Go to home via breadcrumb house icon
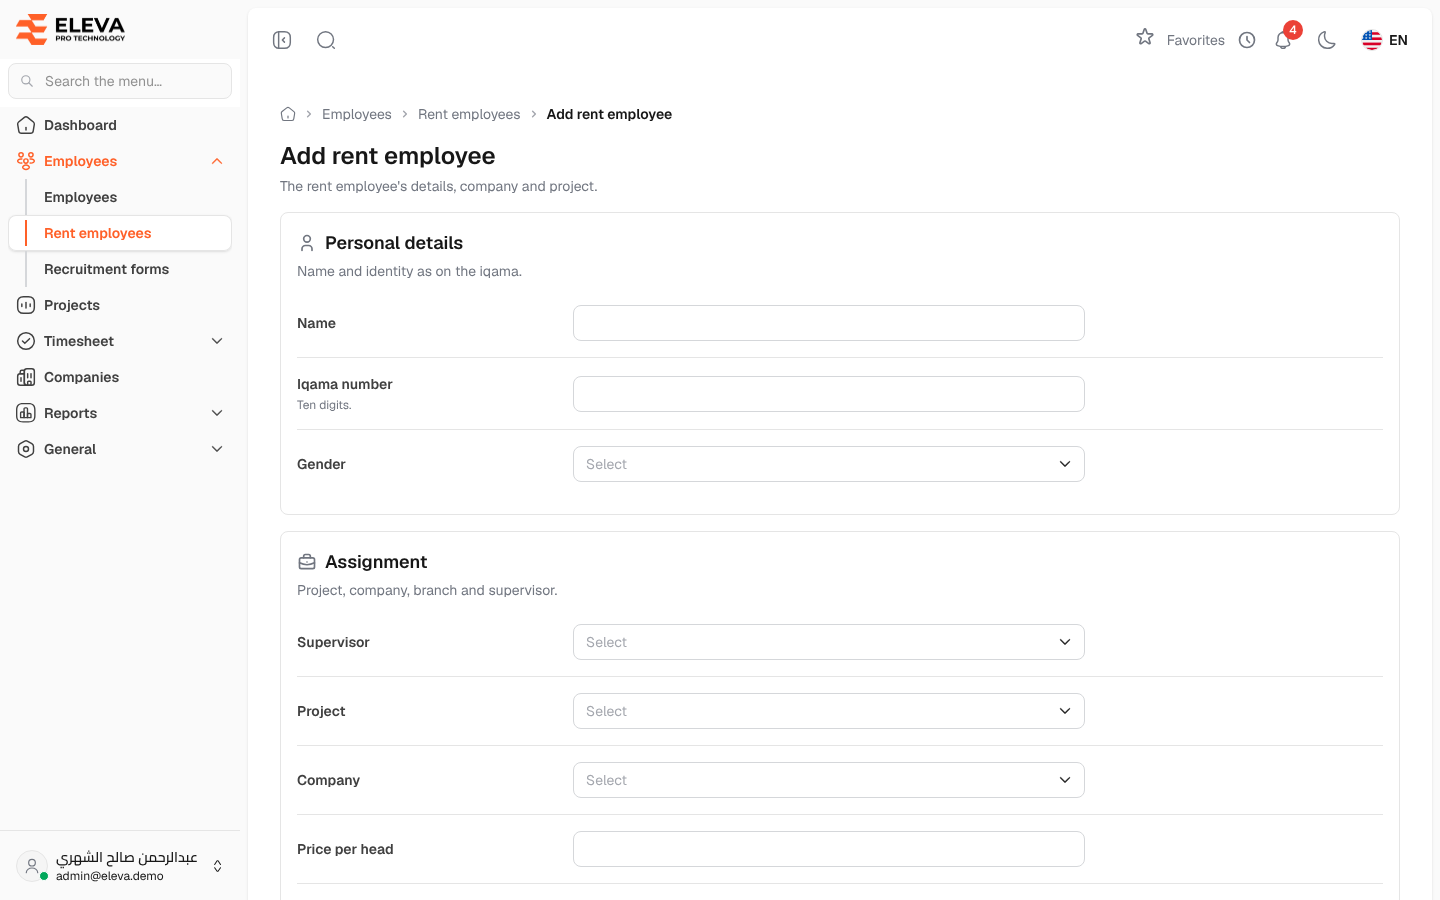 [x=288, y=114]
